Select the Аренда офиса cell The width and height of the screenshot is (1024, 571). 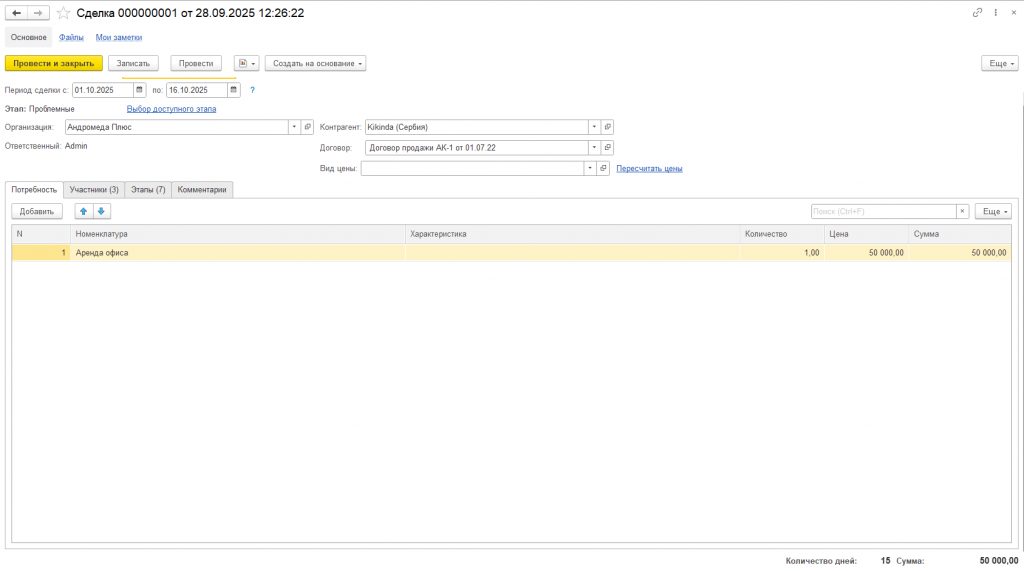tap(238, 253)
